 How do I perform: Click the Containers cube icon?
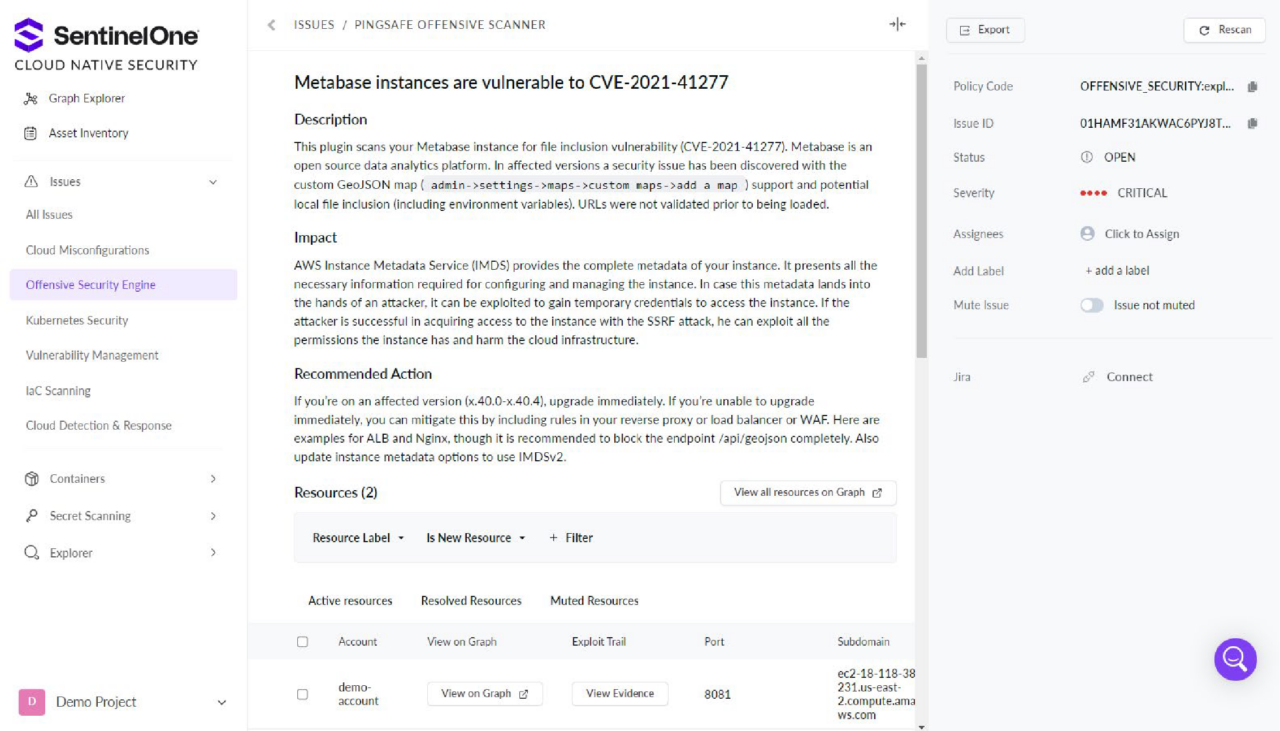click(31, 479)
